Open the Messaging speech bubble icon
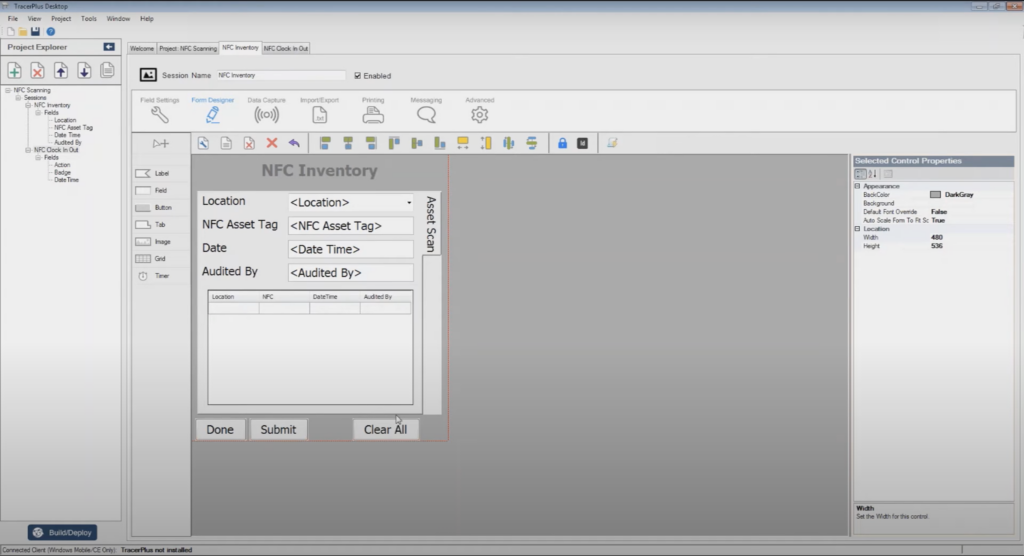This screenshot has width=1024, height=556. click(x=426, y=115)
